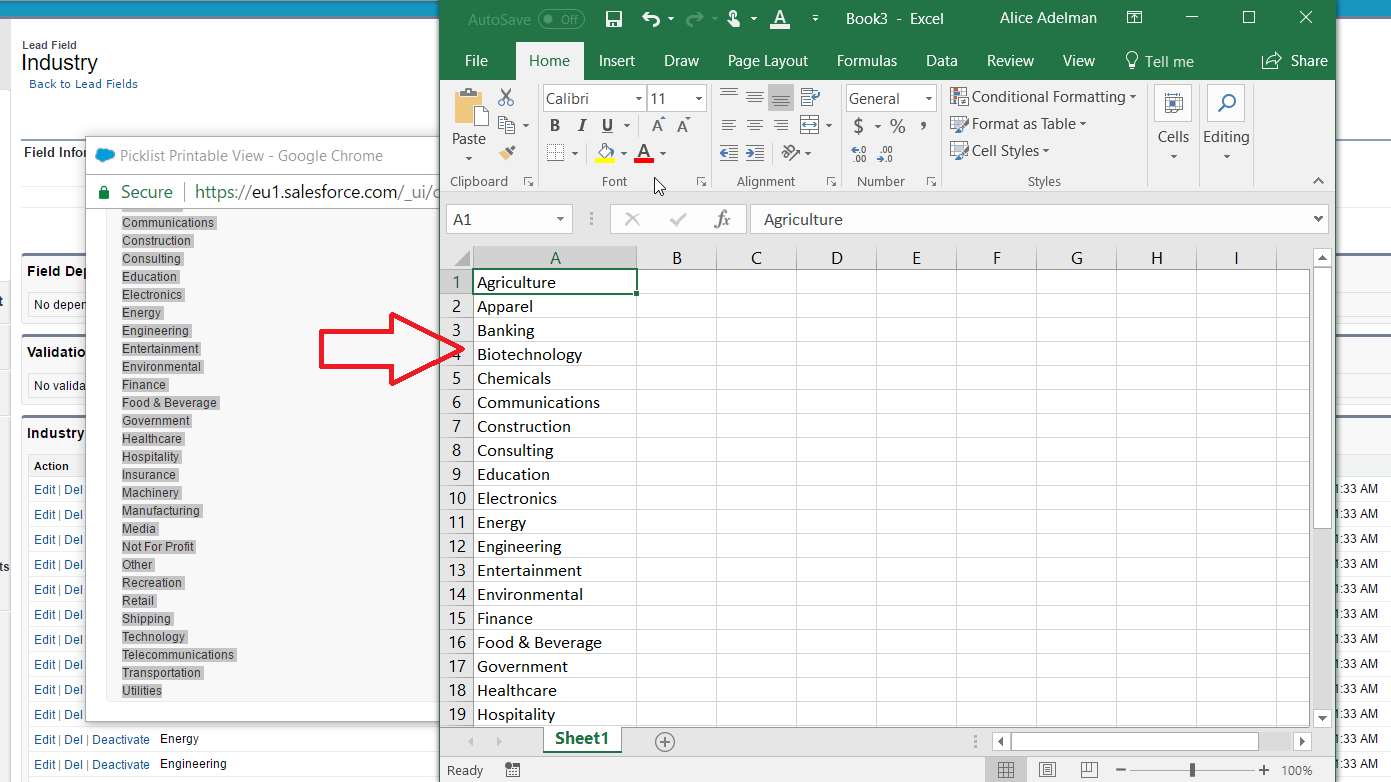Click the font color icon in the Quick Access Toolbar

click(780, 19)
